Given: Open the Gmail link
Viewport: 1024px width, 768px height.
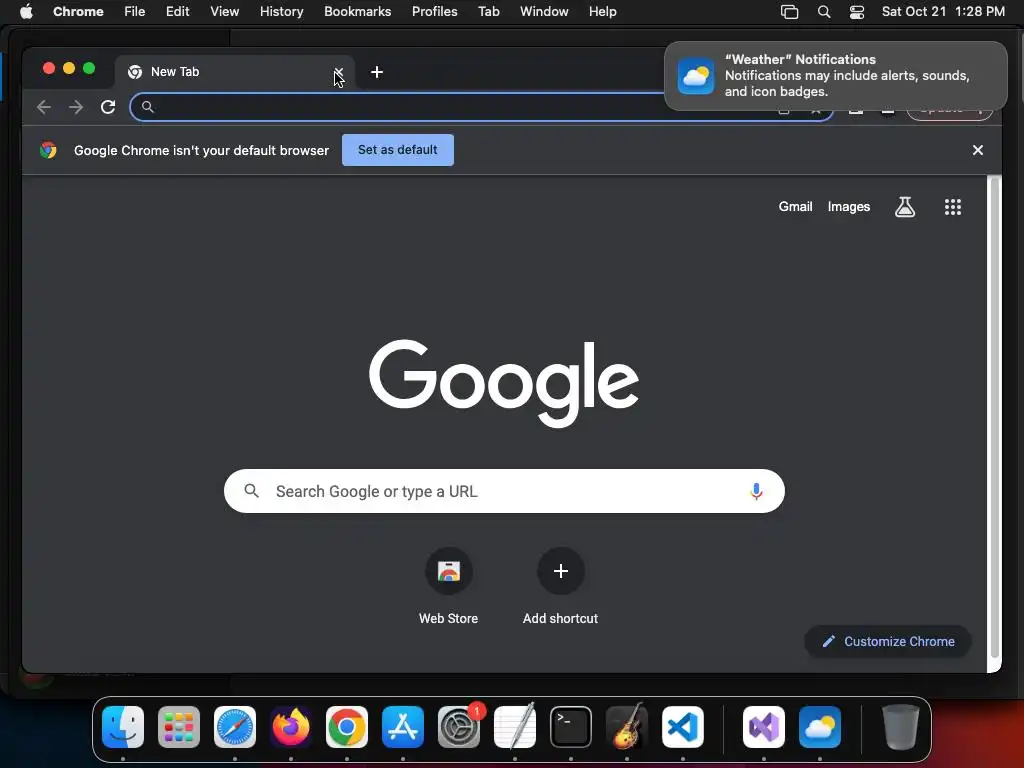Looking at the screenshot, I should (x=795, y=206).
